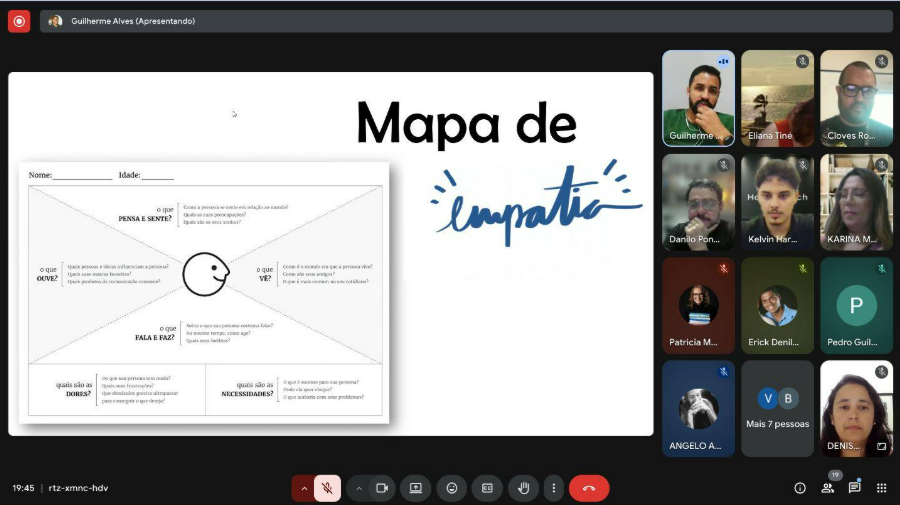Toggle the camera on or off

pyautogui.click(x=381, y=488)
